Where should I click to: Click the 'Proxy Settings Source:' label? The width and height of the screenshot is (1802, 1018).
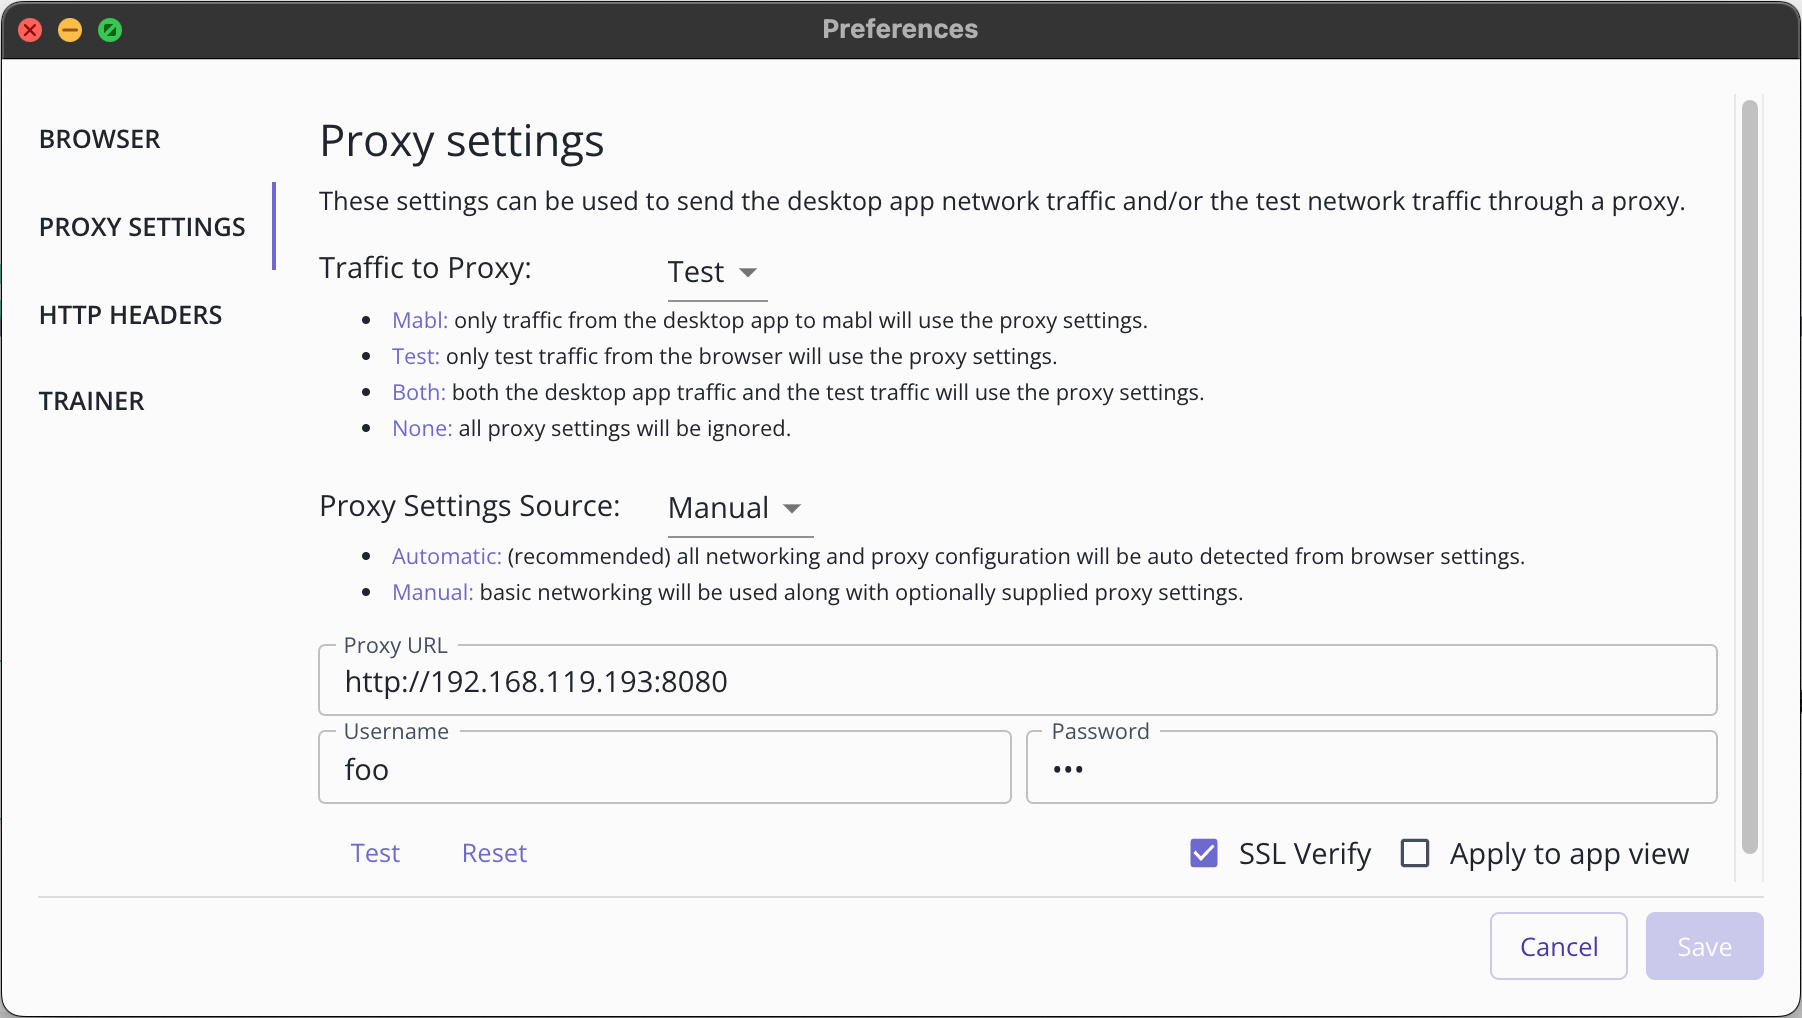[x=470, y=506]
